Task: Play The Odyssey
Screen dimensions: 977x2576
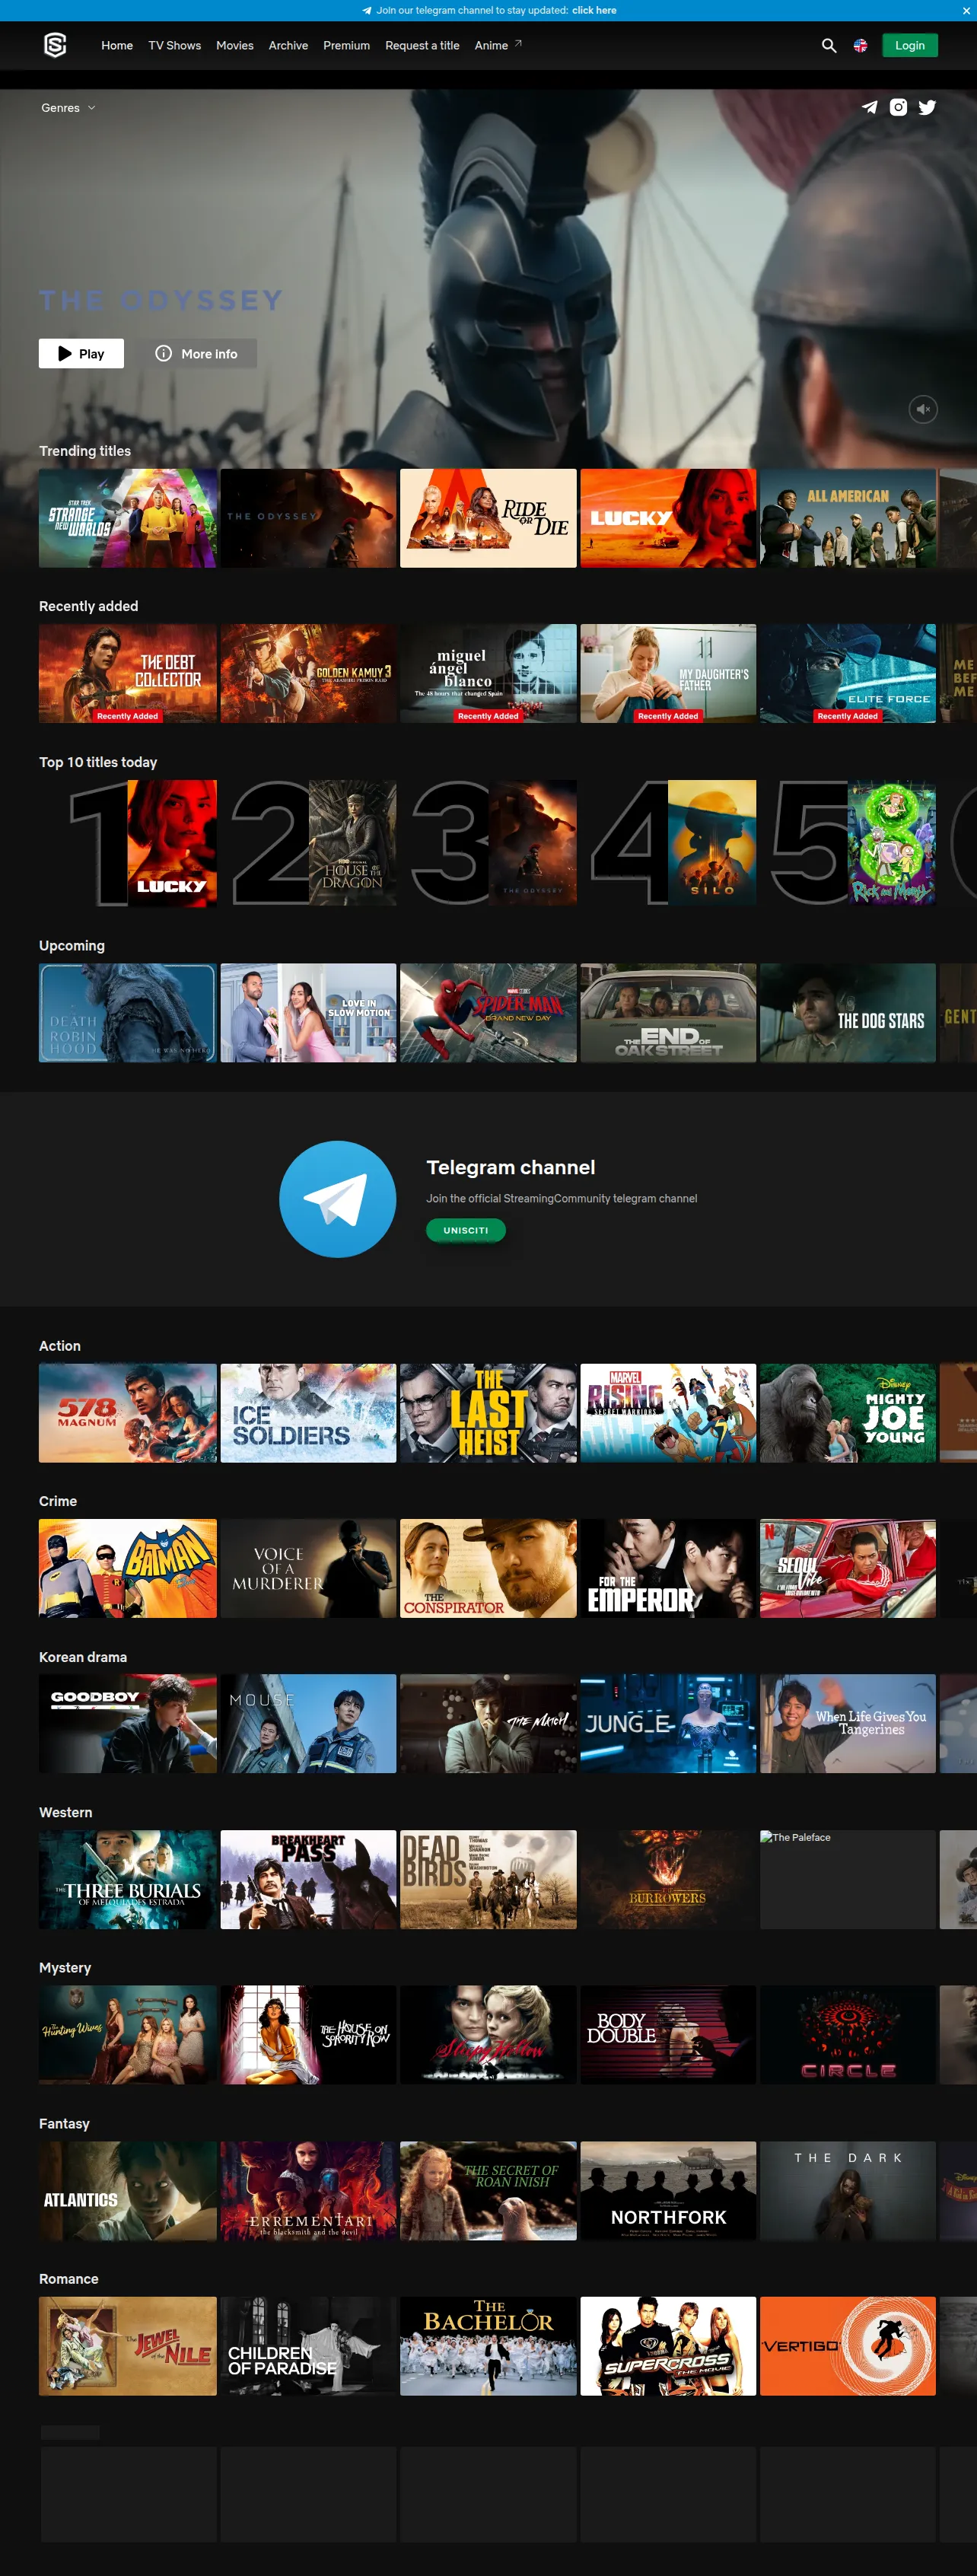Action: click(81, 354)
